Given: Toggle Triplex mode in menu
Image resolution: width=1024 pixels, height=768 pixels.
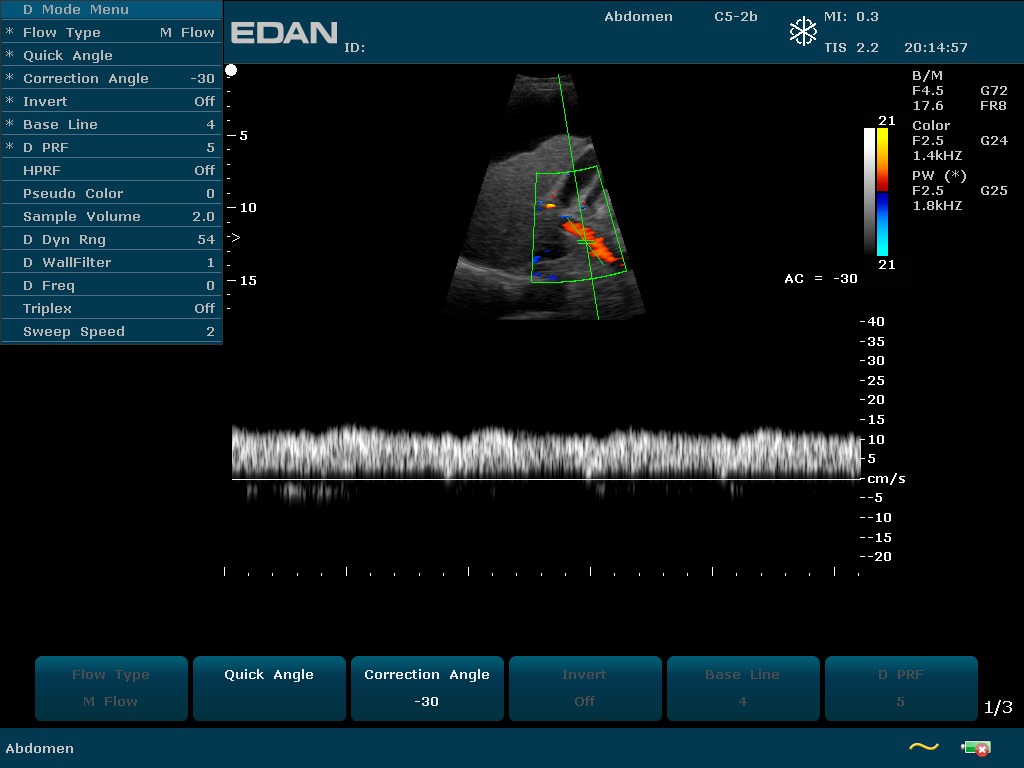Looking at the screenshot, I should (111, 308).
